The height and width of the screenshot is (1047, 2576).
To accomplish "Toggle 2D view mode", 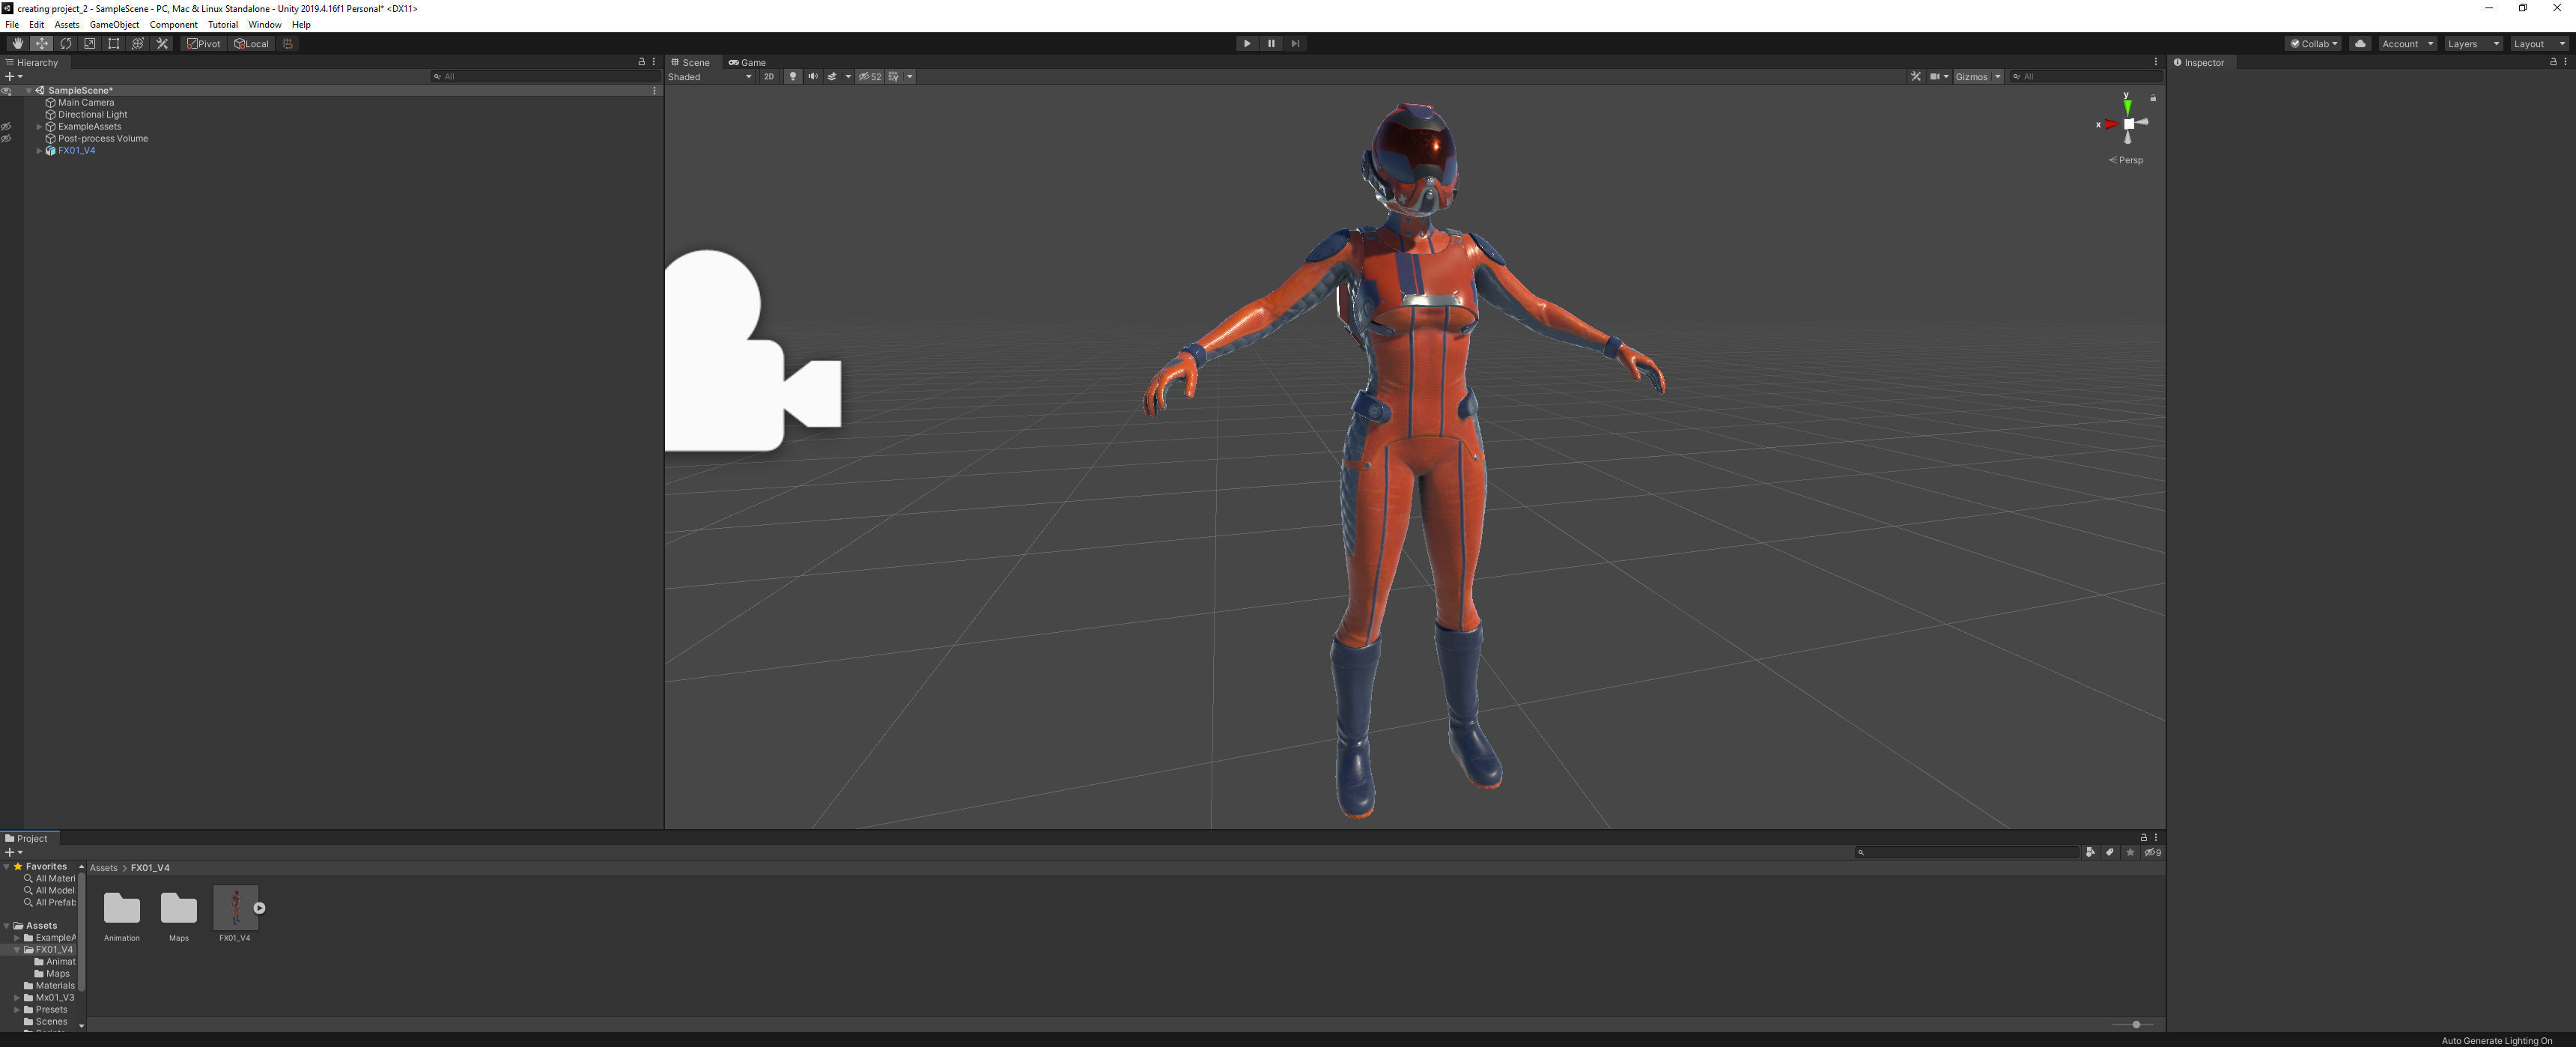I will (x=769, y=77).
